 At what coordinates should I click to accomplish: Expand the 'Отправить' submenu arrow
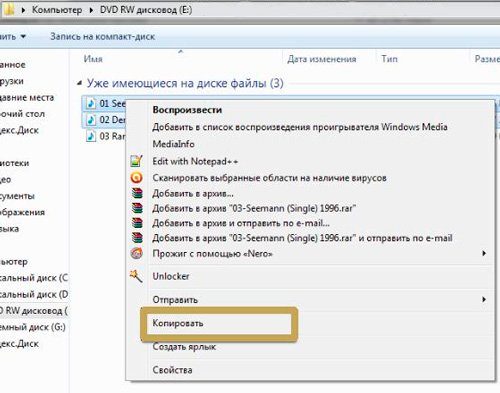484,299
